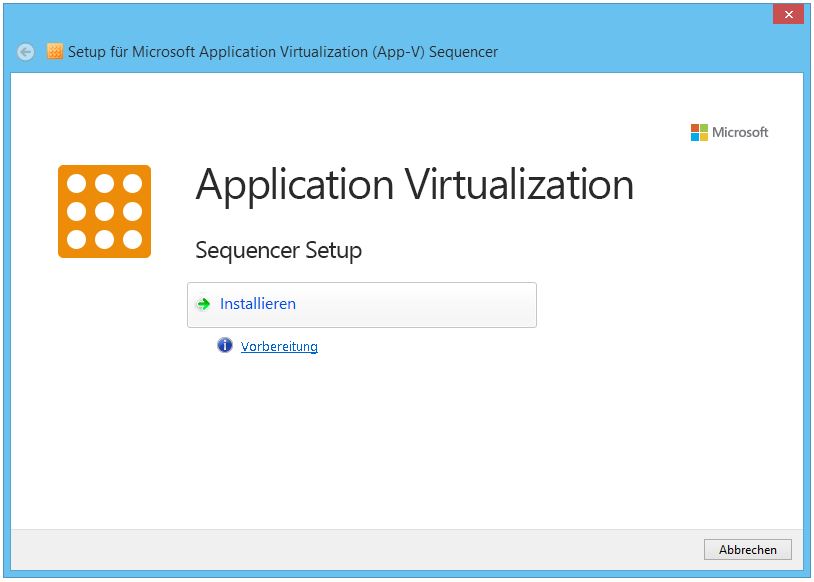
Task: Click the back arrow in the title bar
Action: tap(26, 52)
